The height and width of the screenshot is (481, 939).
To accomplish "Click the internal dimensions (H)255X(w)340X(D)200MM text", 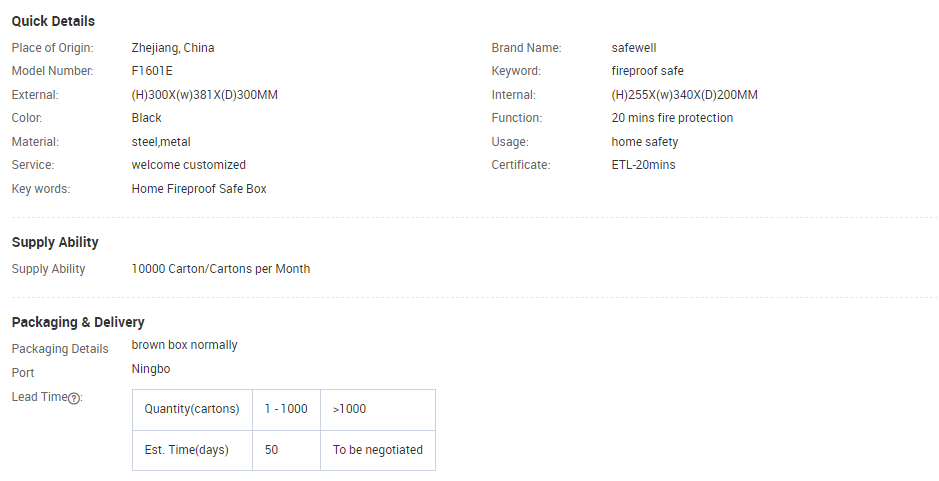I will pyautogui.click(x=684, y=95).
